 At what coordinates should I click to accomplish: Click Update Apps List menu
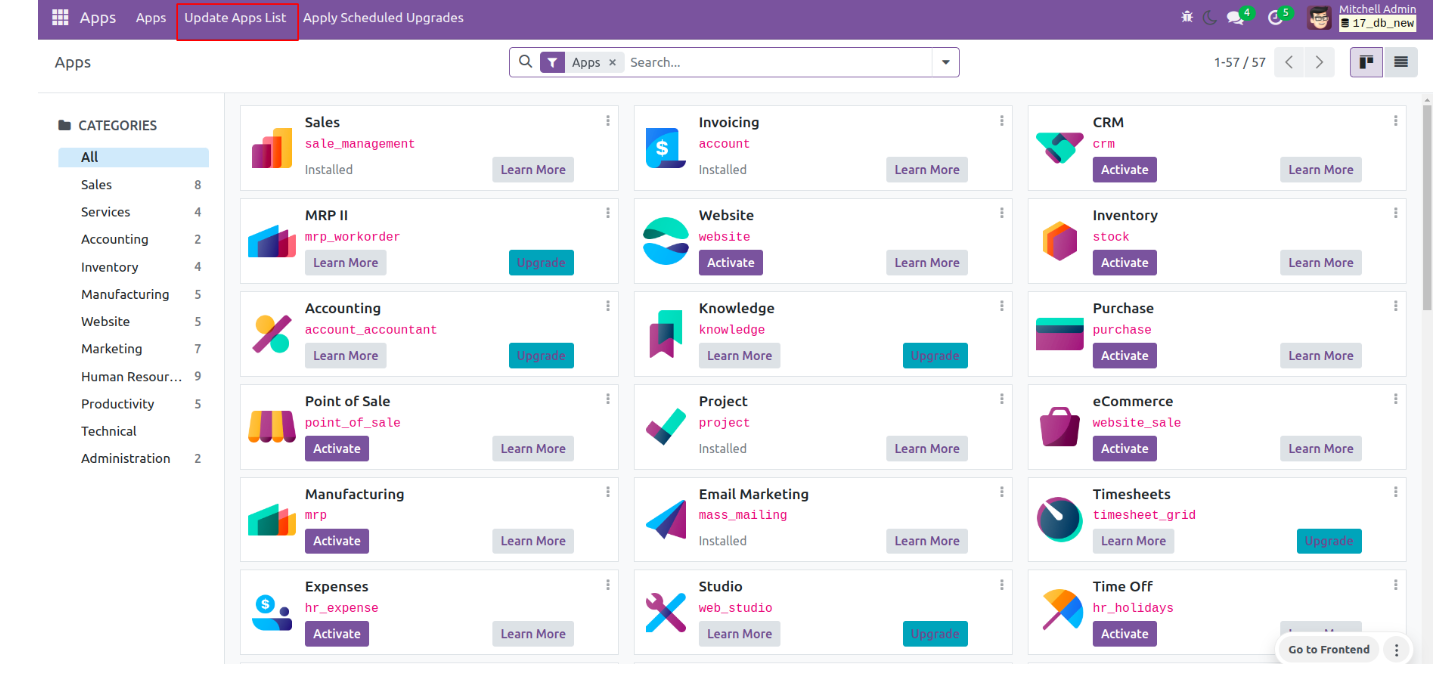coord(235,18)
